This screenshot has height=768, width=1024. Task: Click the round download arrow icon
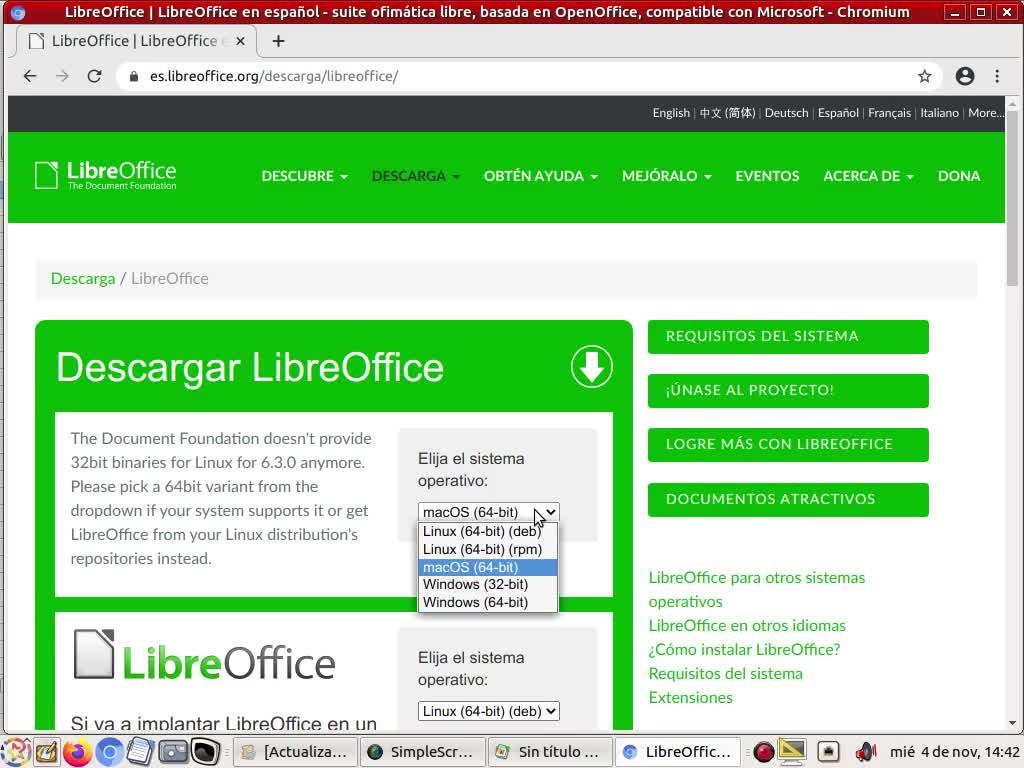tap(591, 366)
